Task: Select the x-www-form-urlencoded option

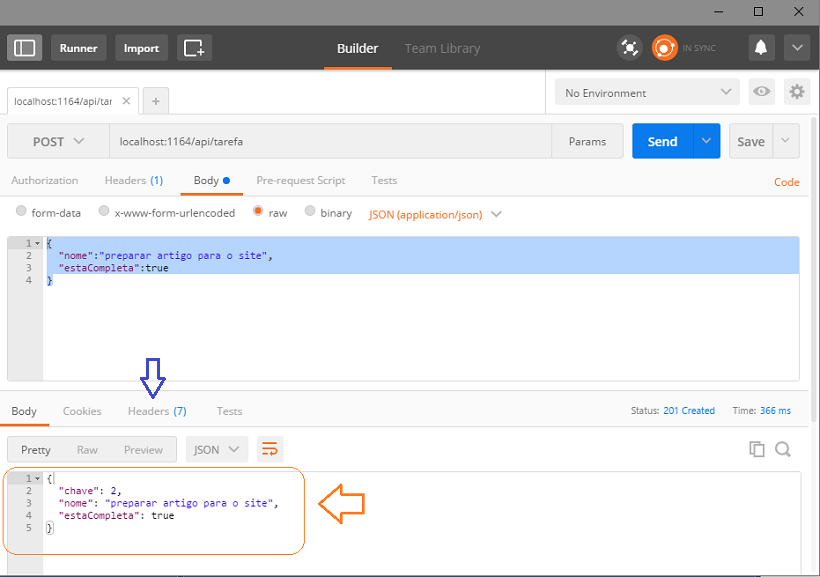Action: pyautogui.click(x=104, y=212)
